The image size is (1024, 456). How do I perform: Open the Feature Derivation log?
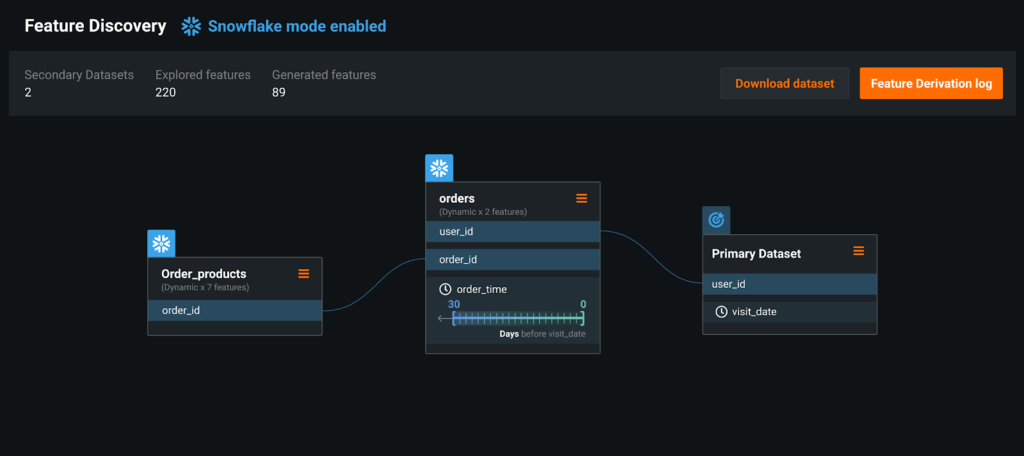(x=930, y=83)
